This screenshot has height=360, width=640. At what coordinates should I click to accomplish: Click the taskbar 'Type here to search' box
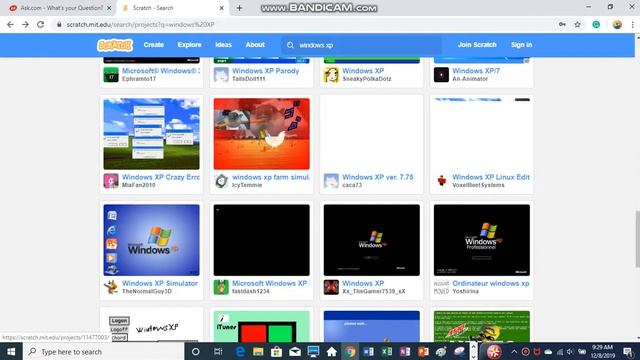coord(104,351)
